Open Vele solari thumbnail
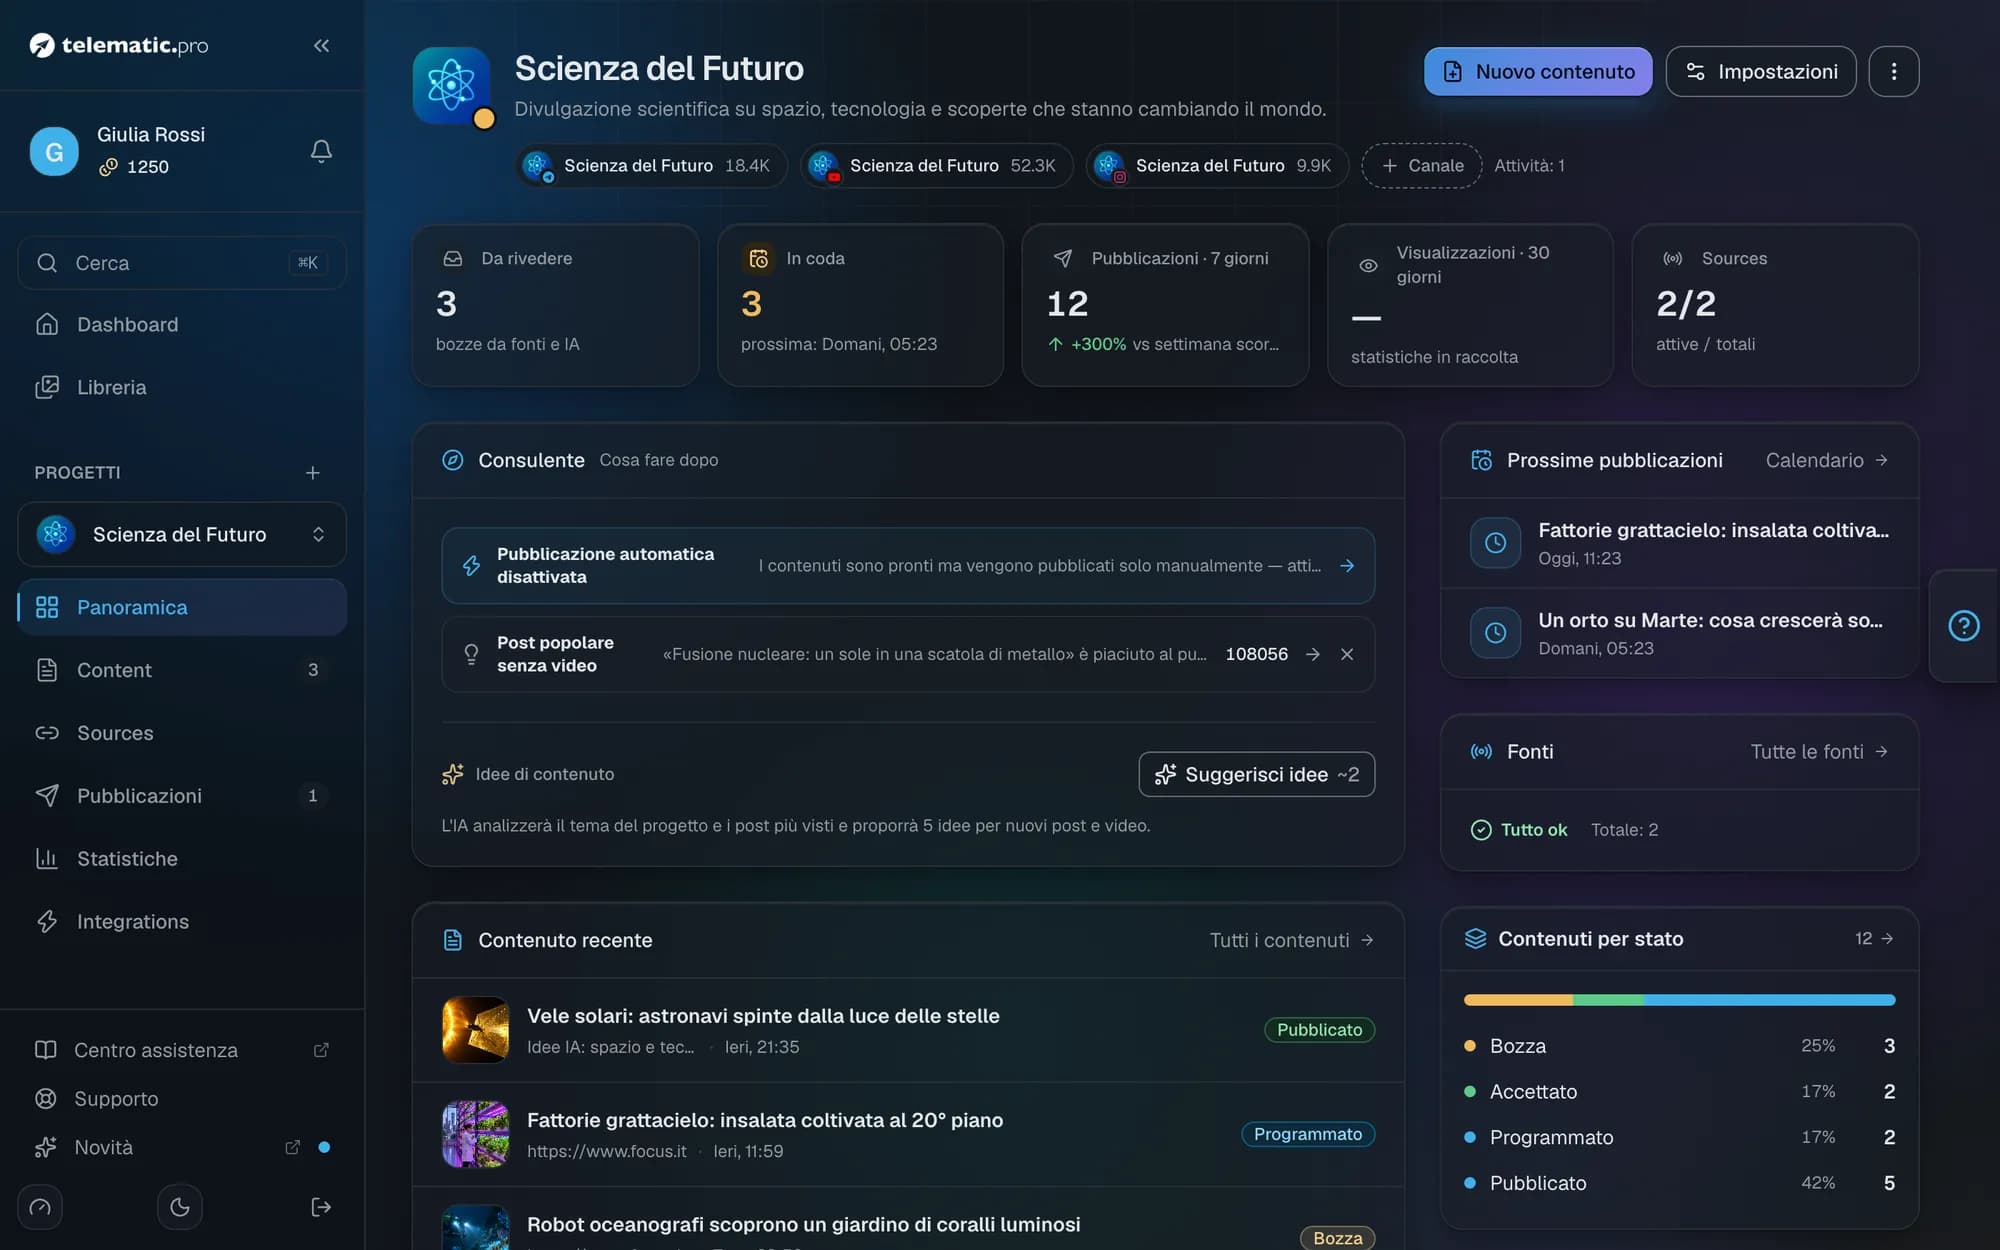 click(x=475, y=1030)
